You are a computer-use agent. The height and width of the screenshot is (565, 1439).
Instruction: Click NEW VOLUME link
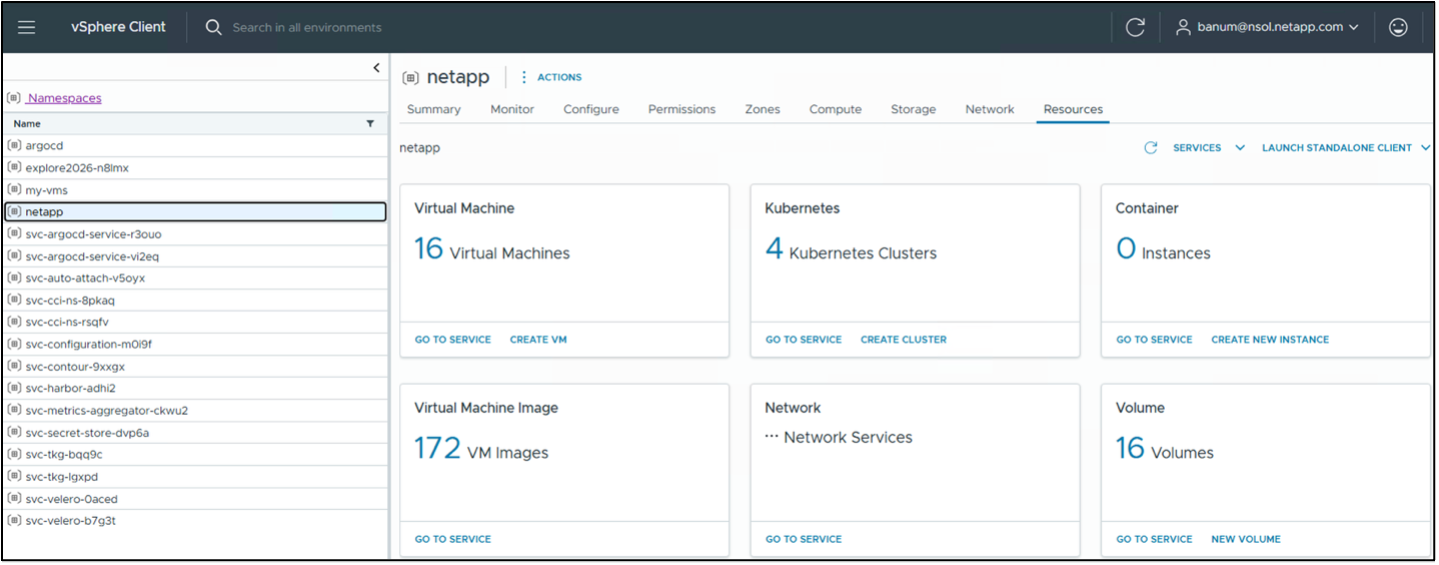[1246, 539]
